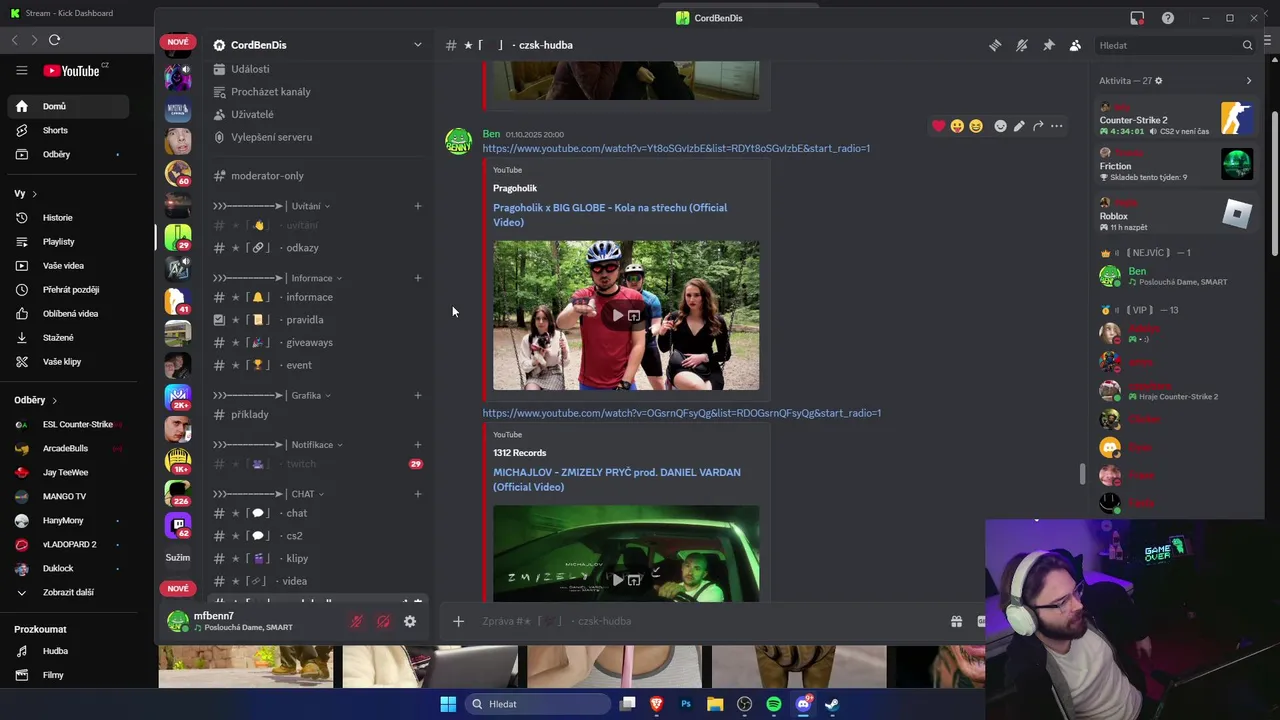Select the klipy channel
This screenshot has width=1280, height=720.
[318, 558]
